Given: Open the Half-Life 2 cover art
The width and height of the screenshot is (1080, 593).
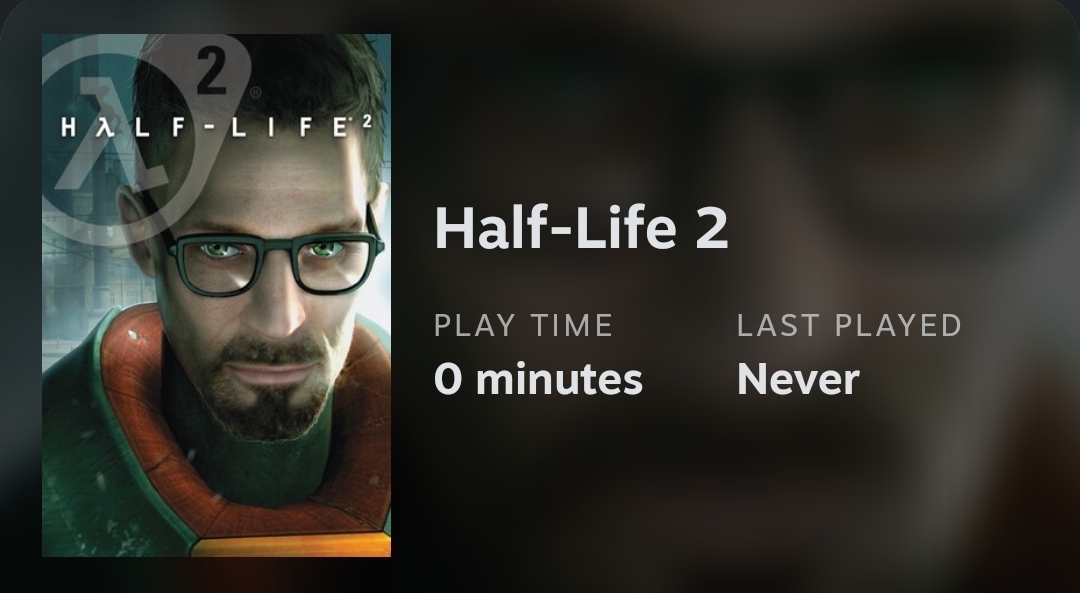Looking at the screenshot, I should (216, 296).
